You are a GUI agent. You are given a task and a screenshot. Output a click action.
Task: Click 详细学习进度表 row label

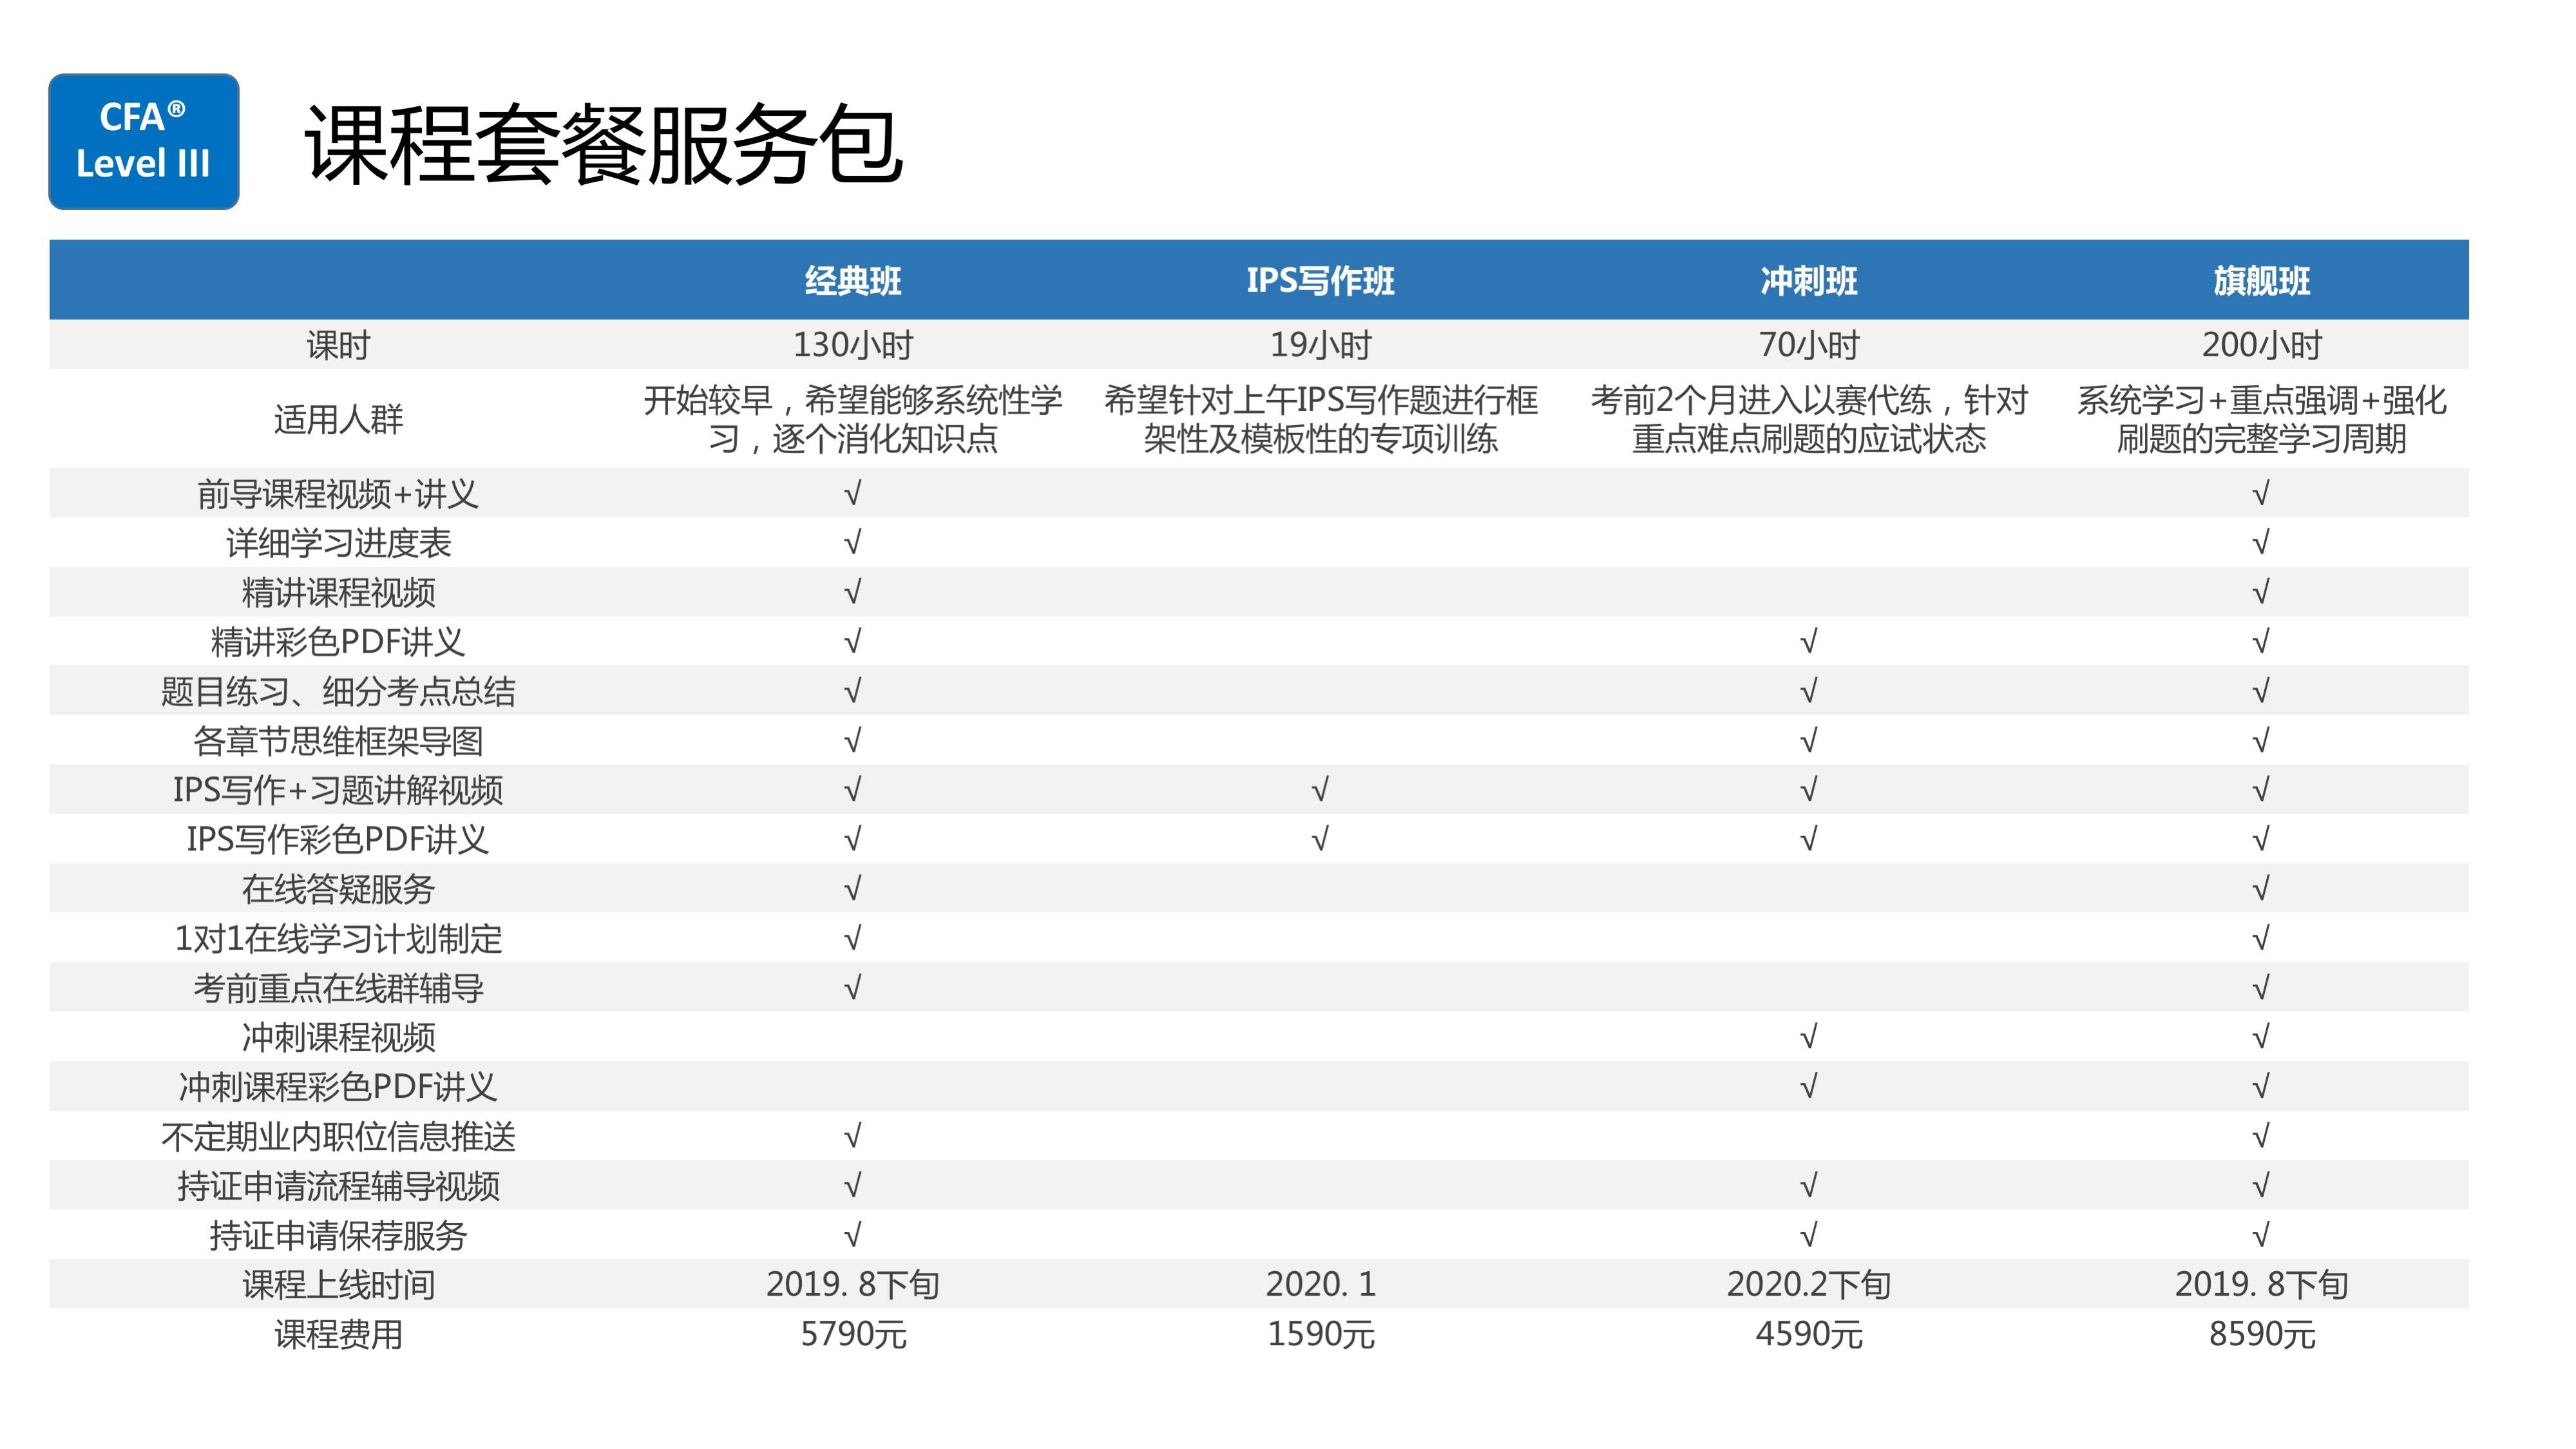pos(338,543)
